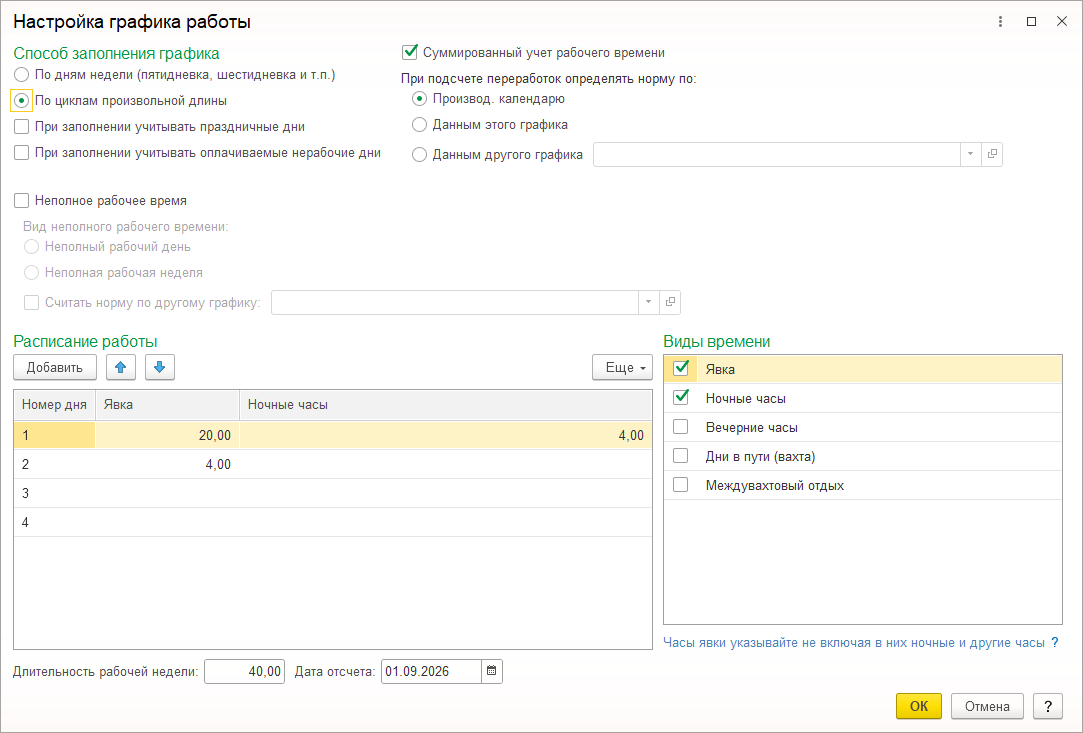Viewport: 1083px width, 733px height.
Task: Open the linked norm schedule via link icon
Action: pyautogui.click(x=670, y=302)
